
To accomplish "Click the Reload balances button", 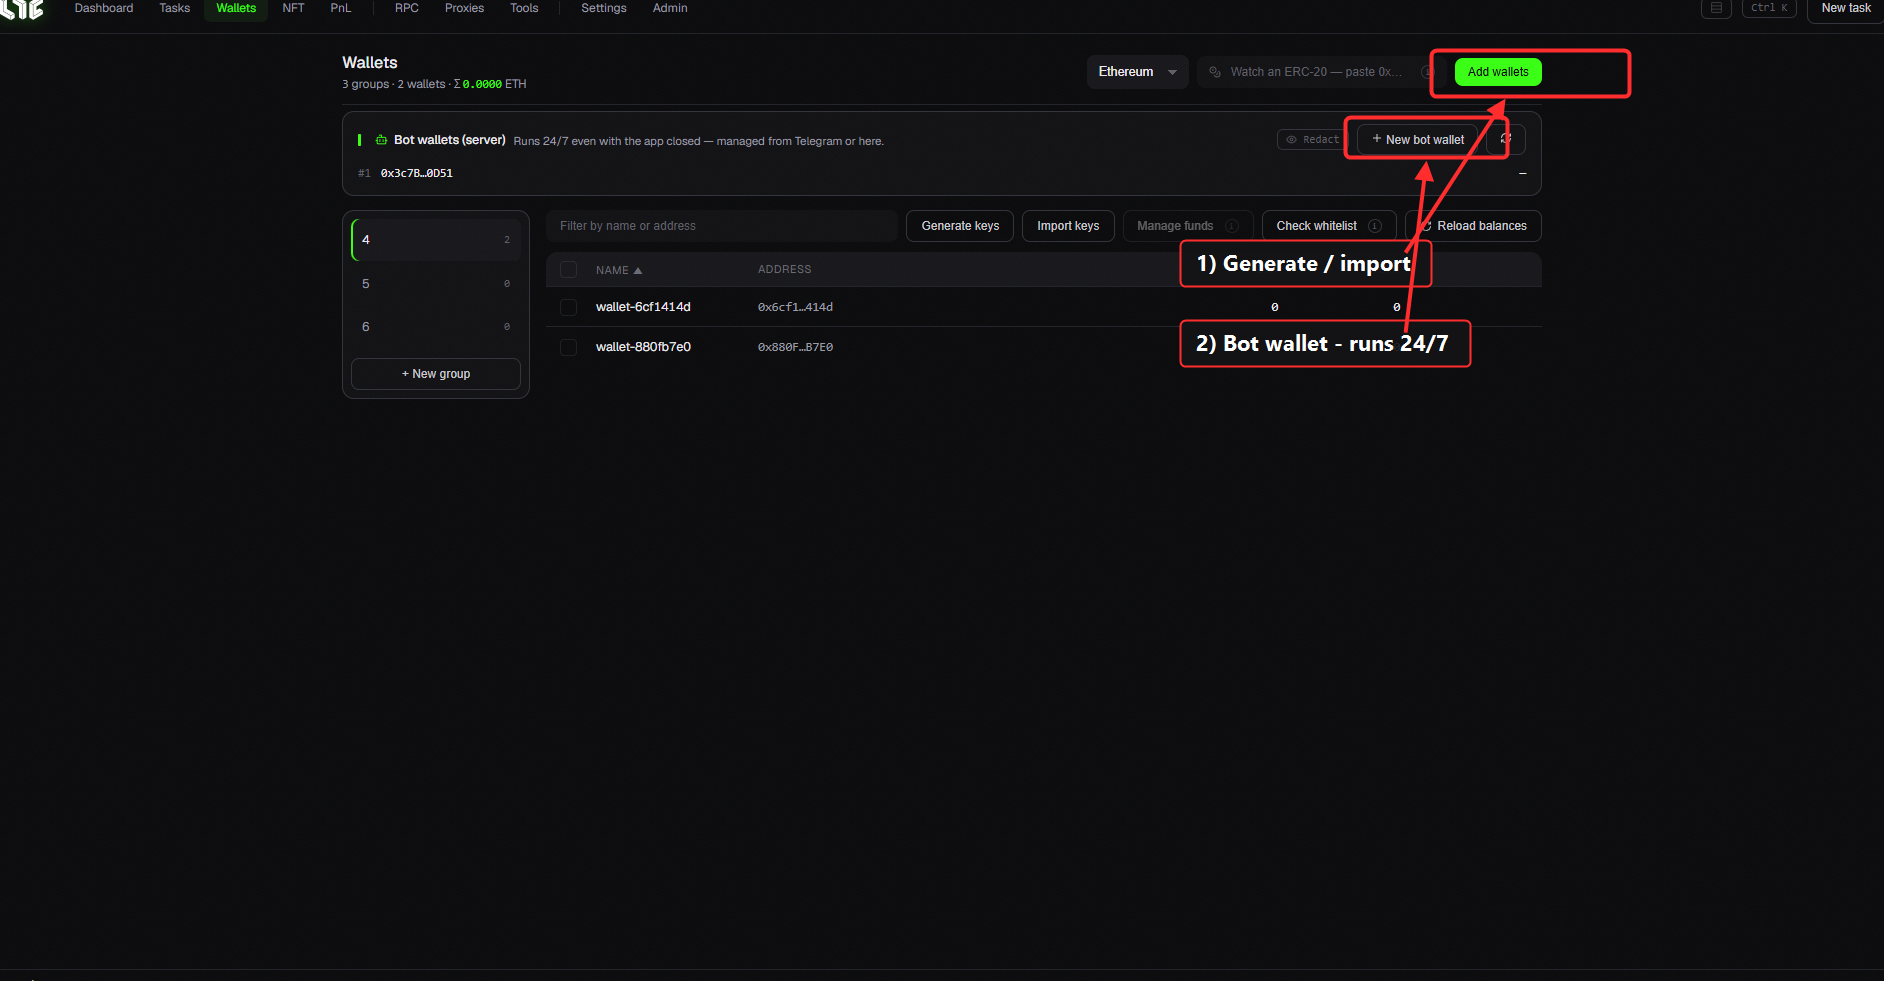I will tap(1473, 226).
